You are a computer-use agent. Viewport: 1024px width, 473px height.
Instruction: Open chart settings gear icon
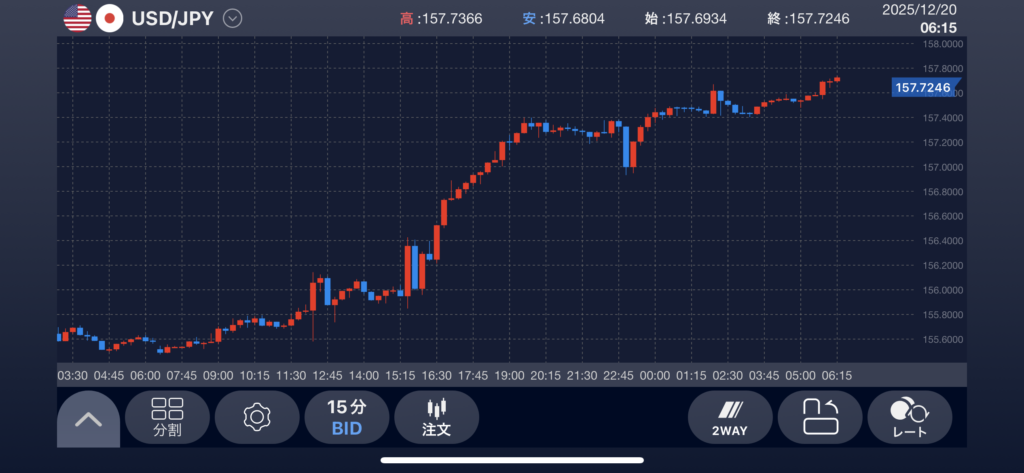click(x=257, y=417)
